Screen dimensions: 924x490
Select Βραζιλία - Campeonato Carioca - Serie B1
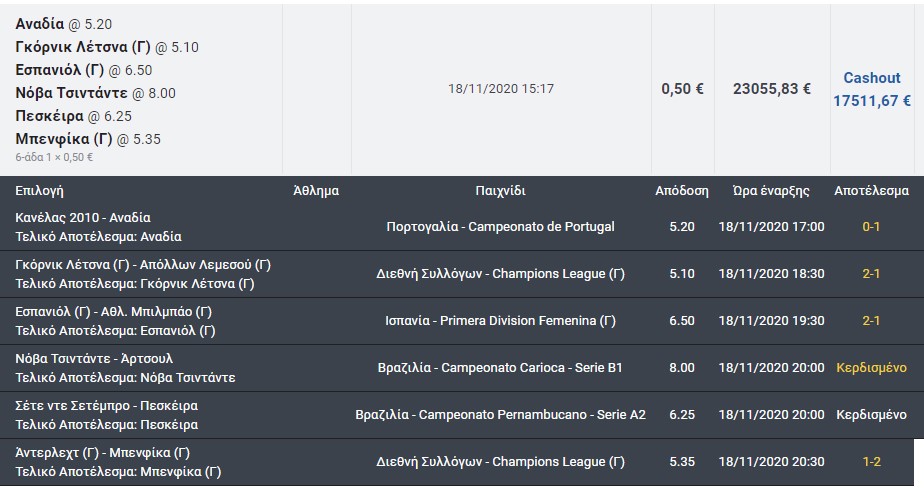point(500,368)
